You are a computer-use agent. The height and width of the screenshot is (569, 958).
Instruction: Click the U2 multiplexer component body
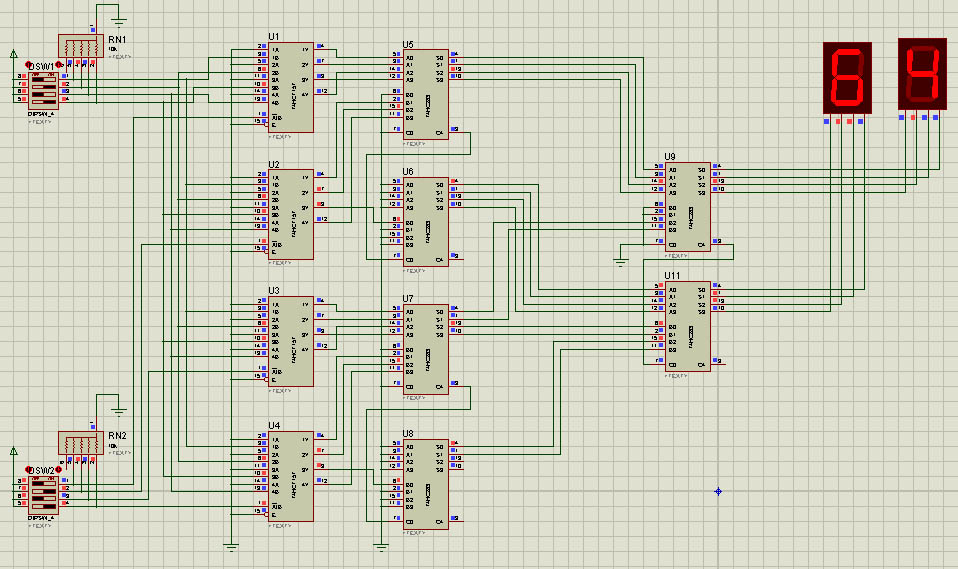click(x=290, y=214)
